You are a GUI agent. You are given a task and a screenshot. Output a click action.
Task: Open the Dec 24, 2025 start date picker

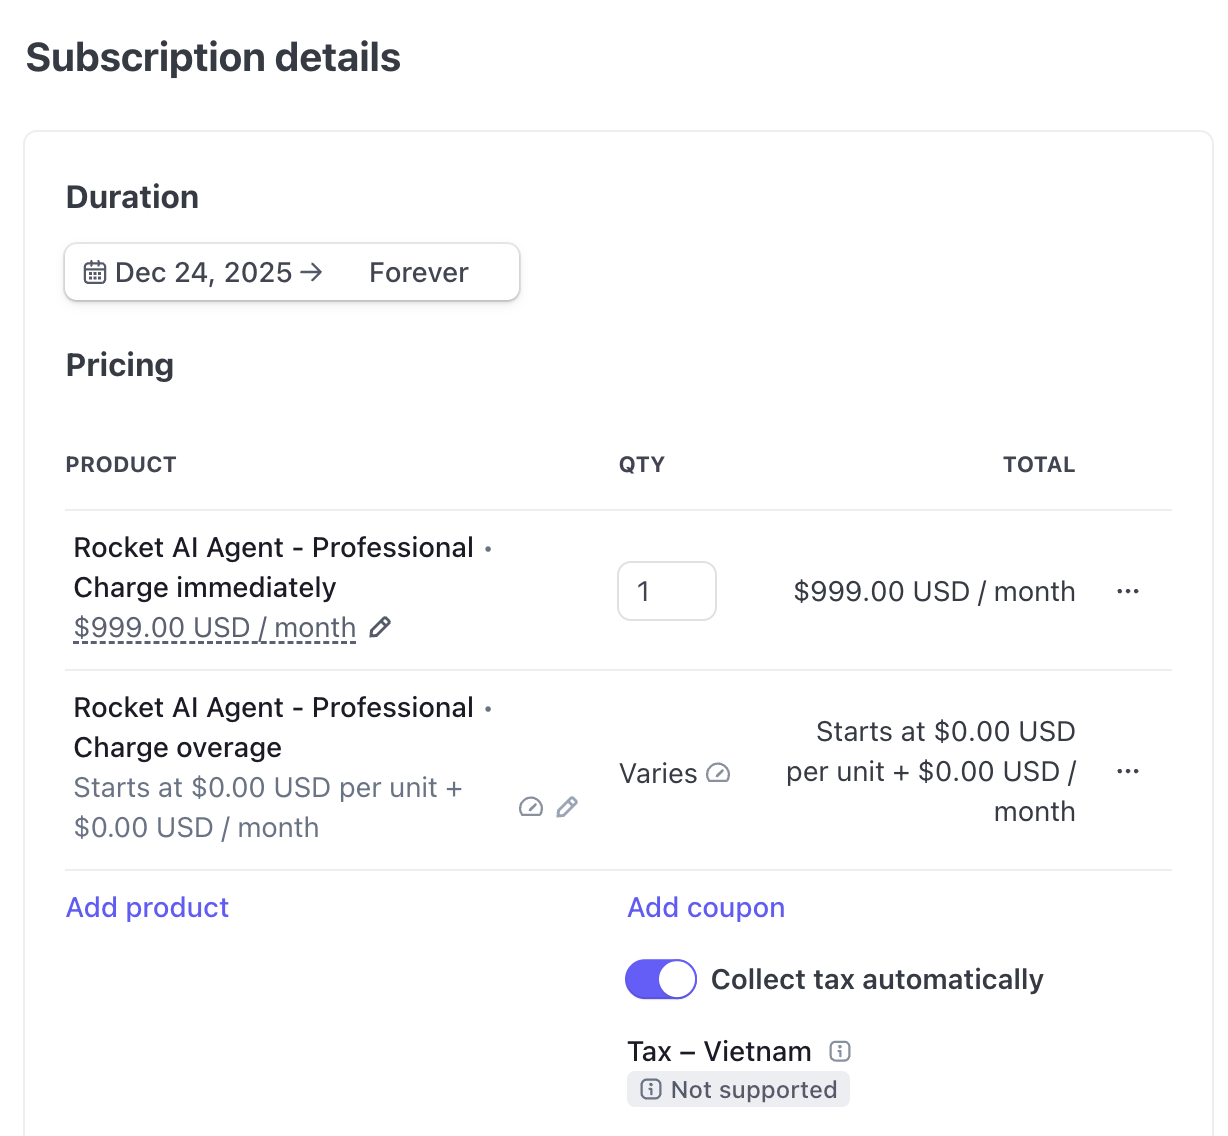click(x=203, y=272)
